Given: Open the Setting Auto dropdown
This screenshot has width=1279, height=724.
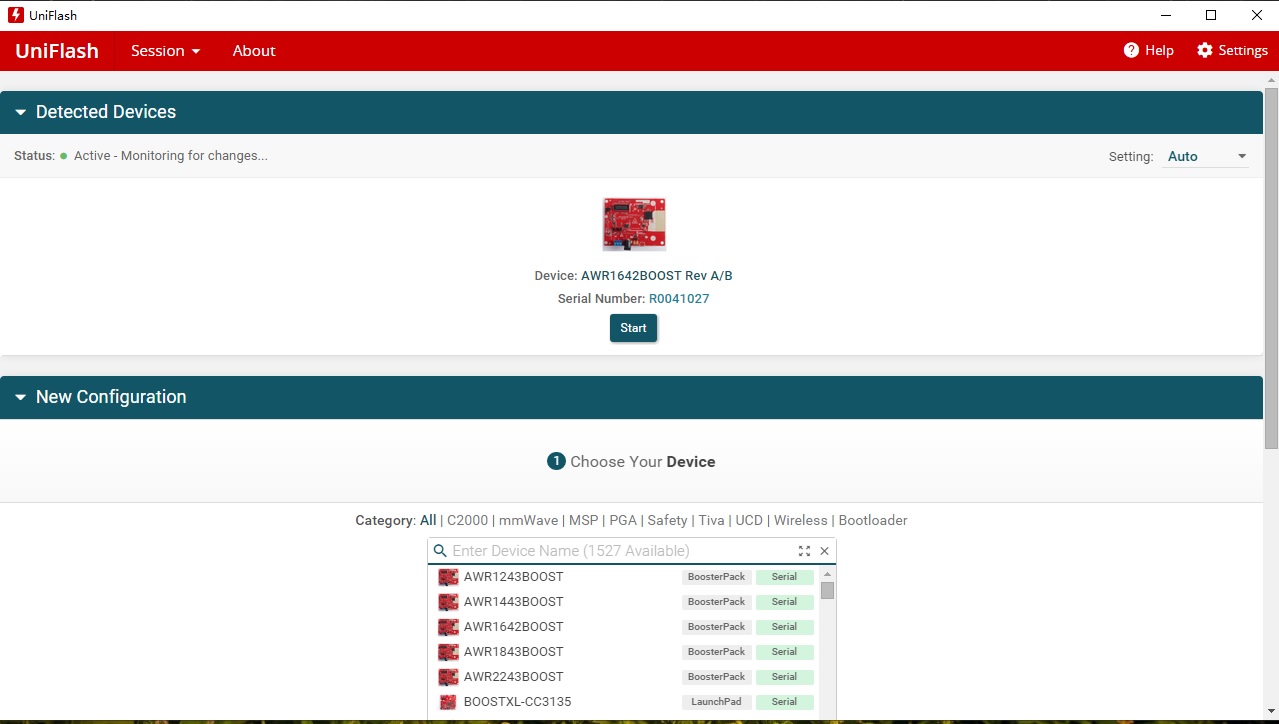Looking at the screenshot, I should pyautogui.click(x=1207, y=156).
